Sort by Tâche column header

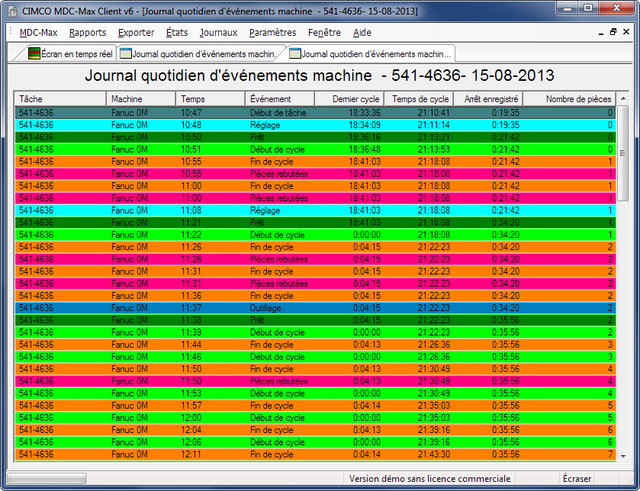(60, 99)
